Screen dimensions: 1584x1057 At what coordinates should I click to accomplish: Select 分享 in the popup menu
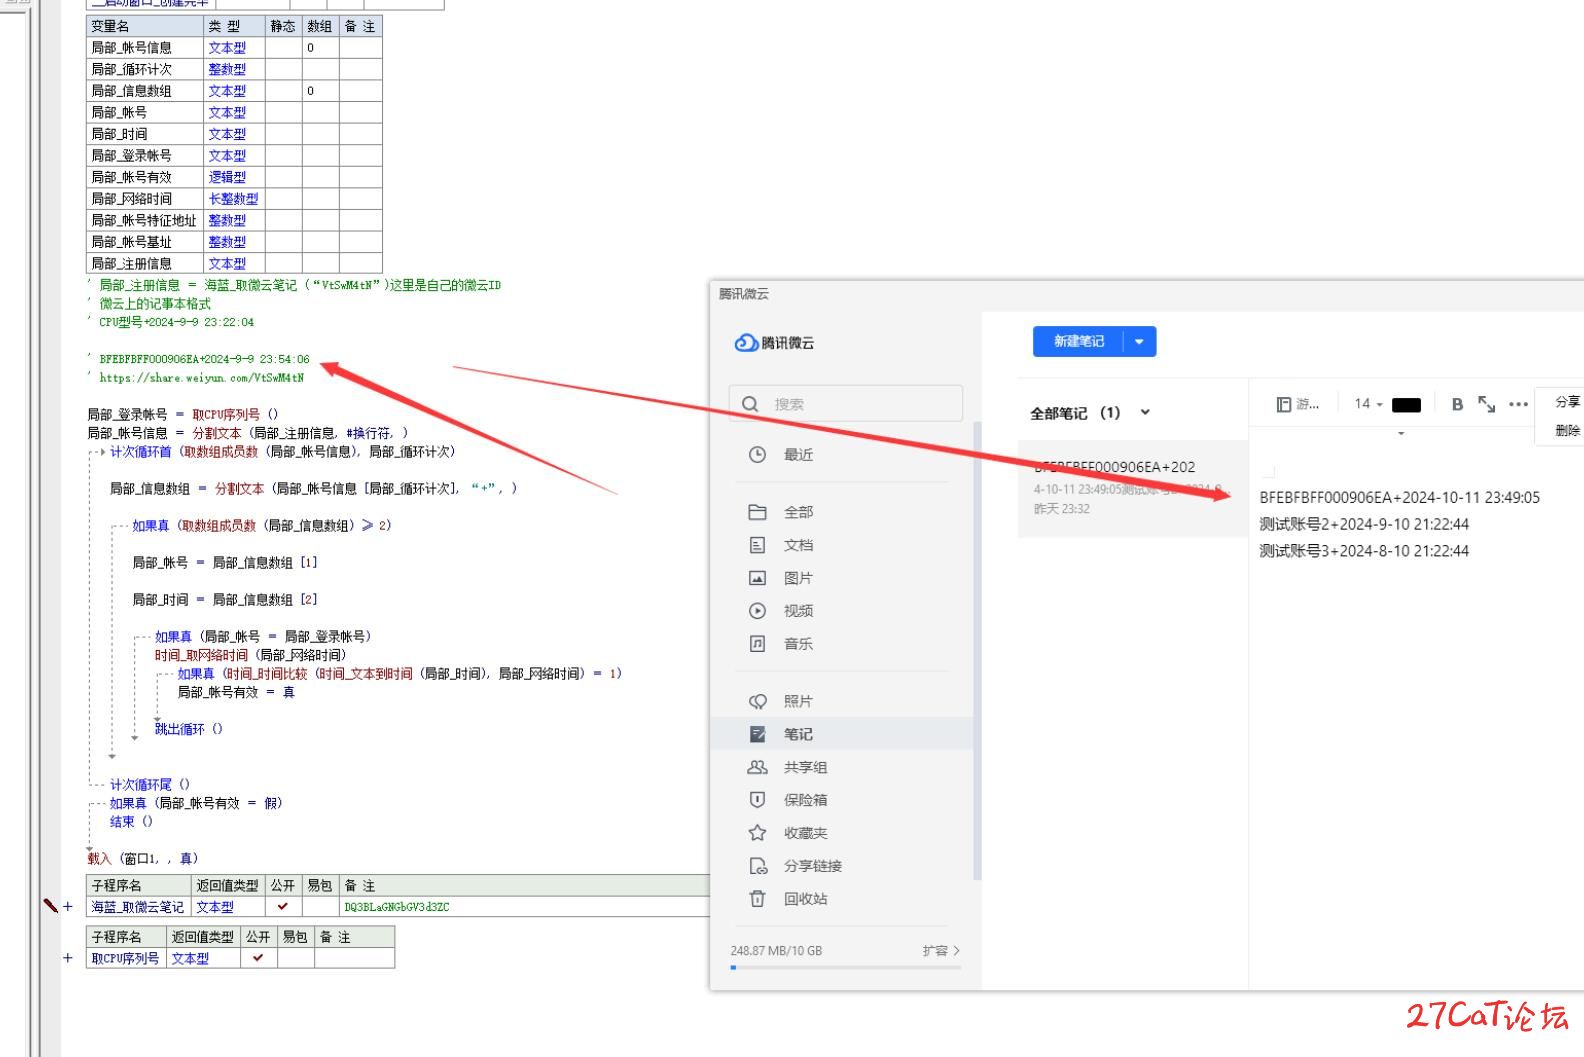pyautogui.click(x=1567, y=402)
